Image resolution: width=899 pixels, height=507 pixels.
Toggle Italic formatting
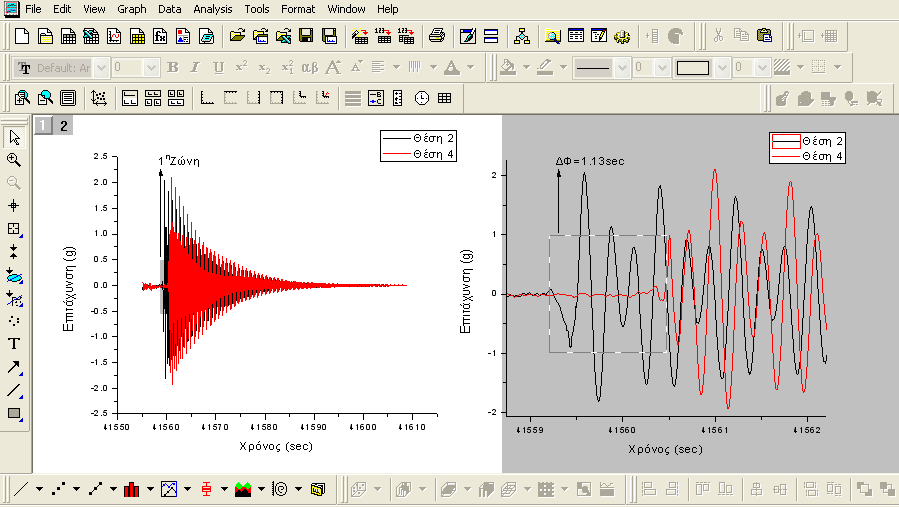click(x=195, y=68)
